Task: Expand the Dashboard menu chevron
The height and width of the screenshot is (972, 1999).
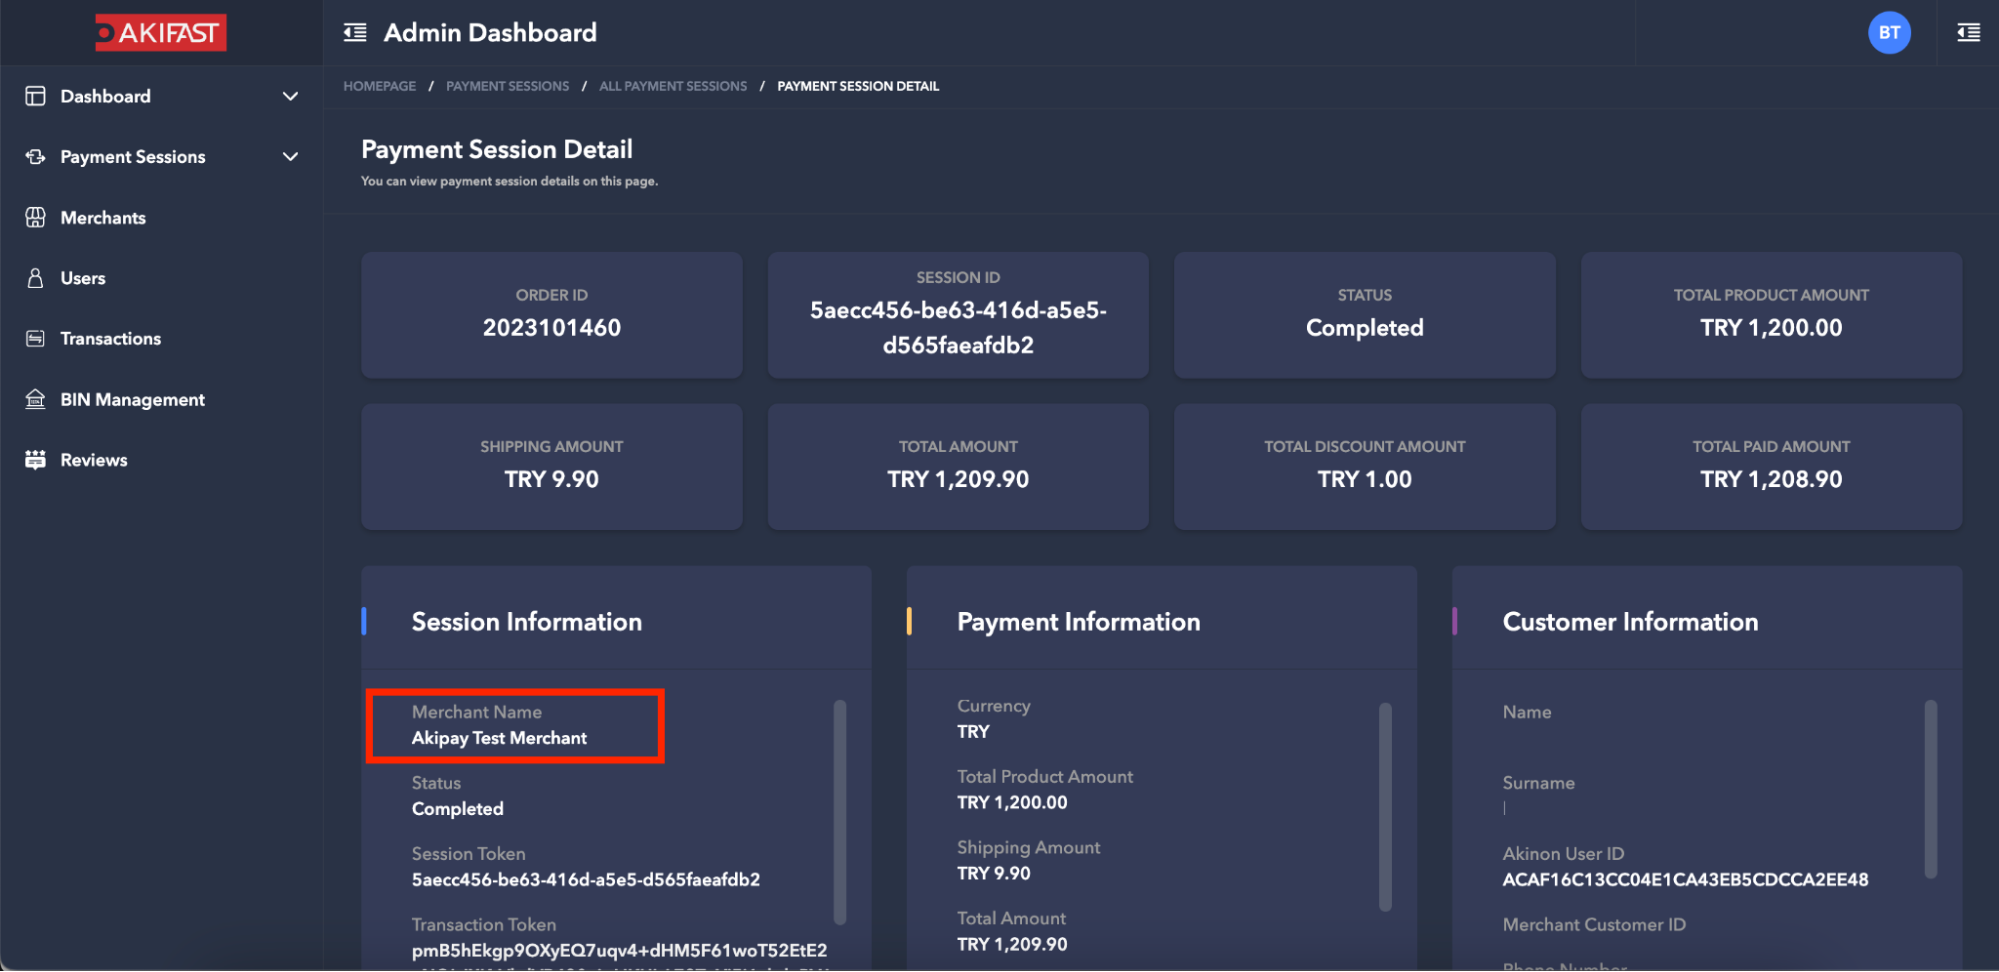Action: pyautogui.click(x=290, y=96)
